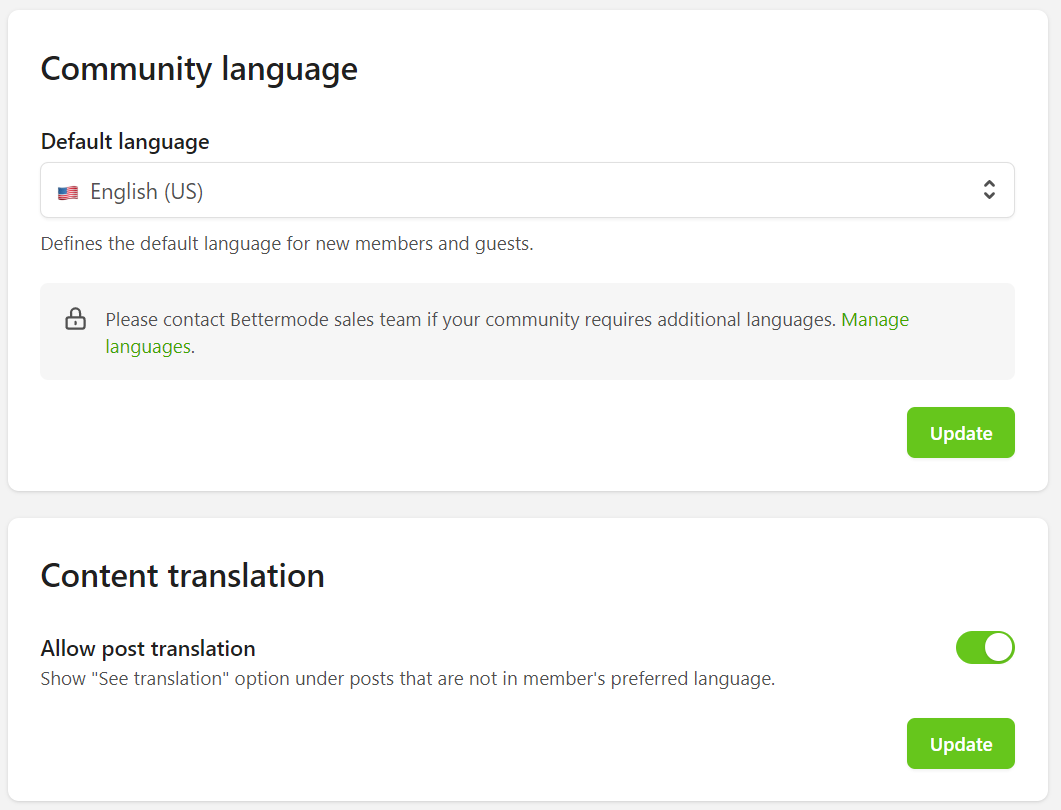
Task: Disable the Allow post translation toggle
Action: point(985,648)
